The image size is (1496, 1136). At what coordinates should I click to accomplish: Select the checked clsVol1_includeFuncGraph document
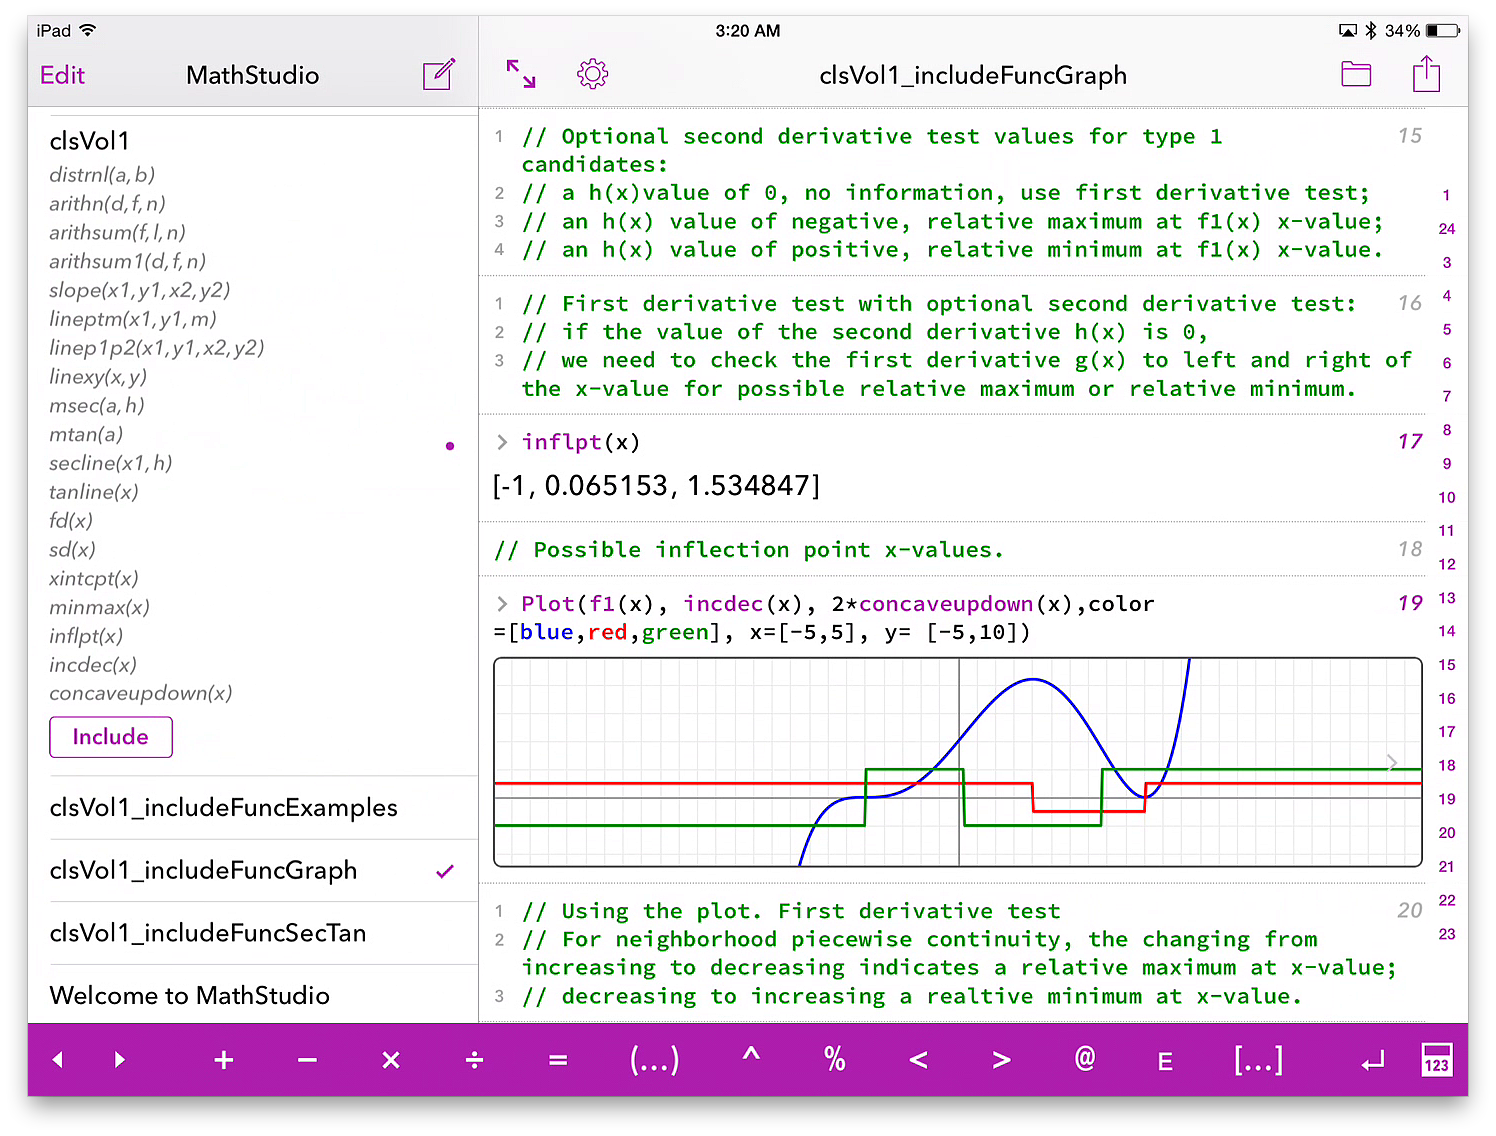(x=204, y=871)
